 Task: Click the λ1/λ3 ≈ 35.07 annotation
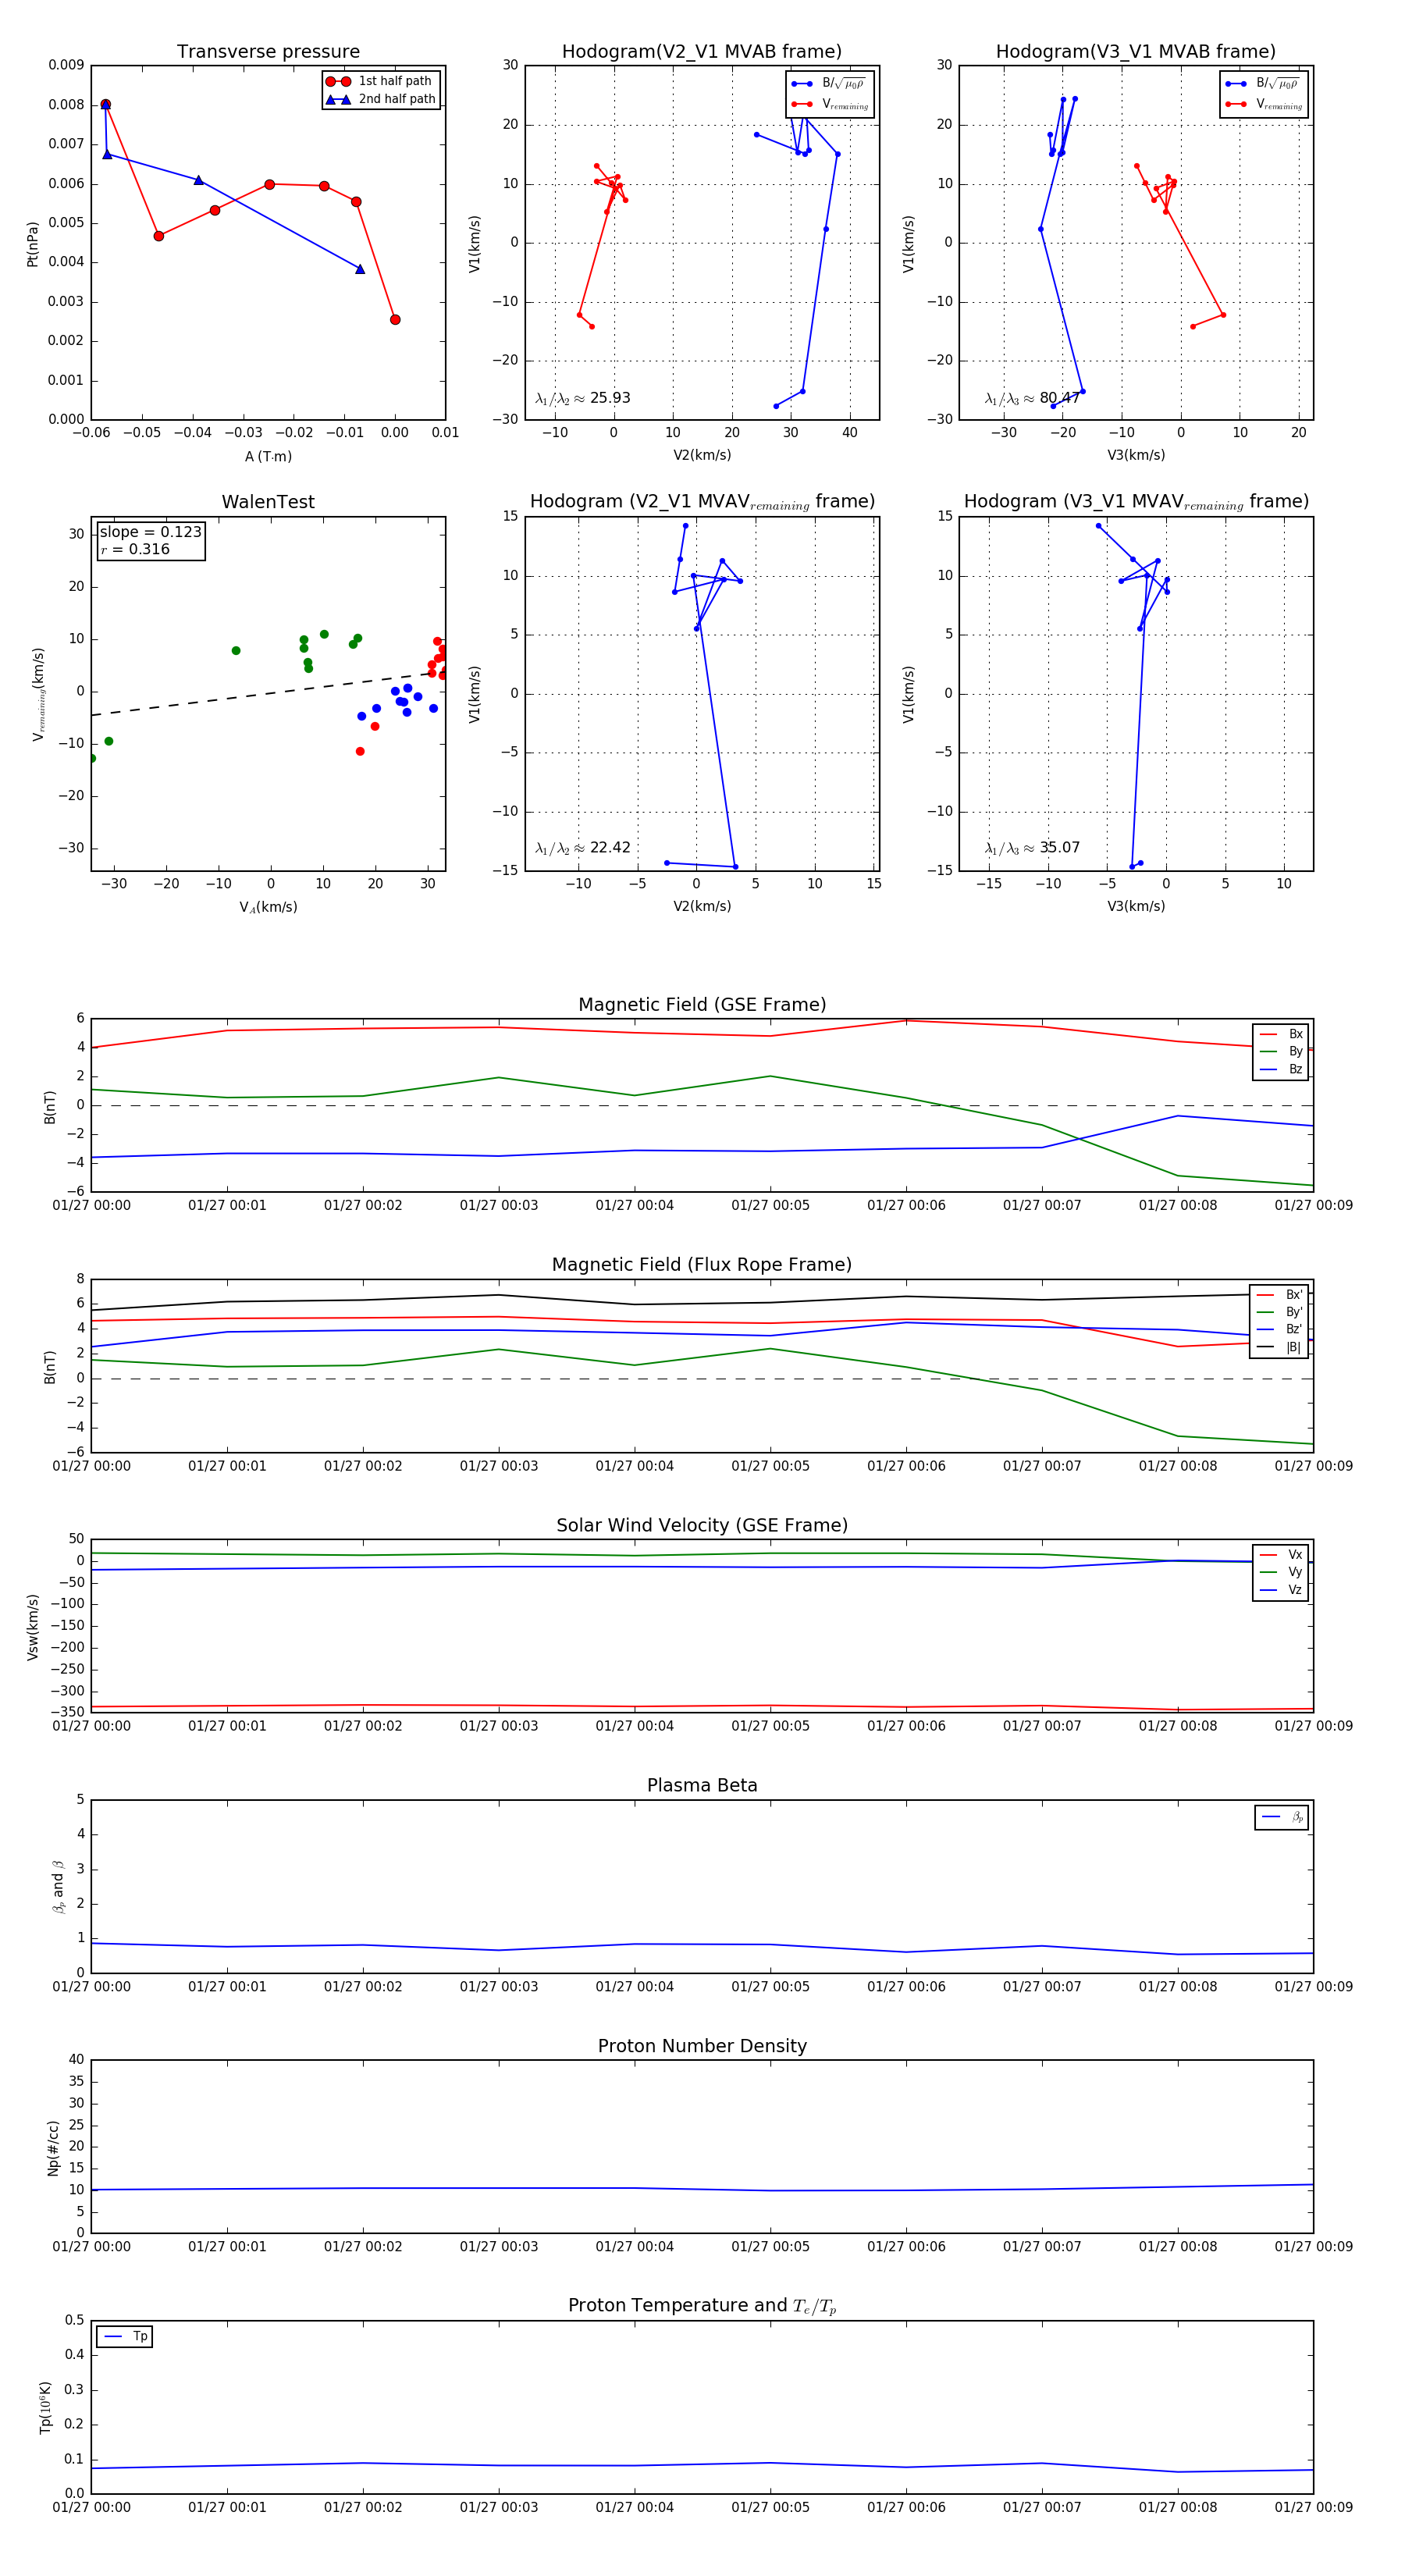pyautogui.click(x=1033, y=848)
